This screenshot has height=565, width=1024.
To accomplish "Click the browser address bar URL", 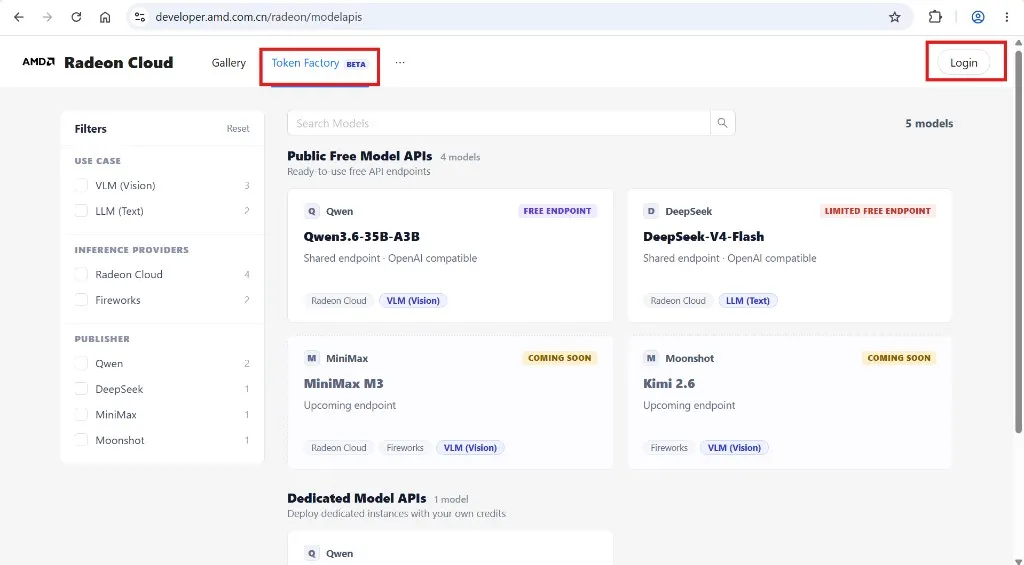I will tap(259, 17).
